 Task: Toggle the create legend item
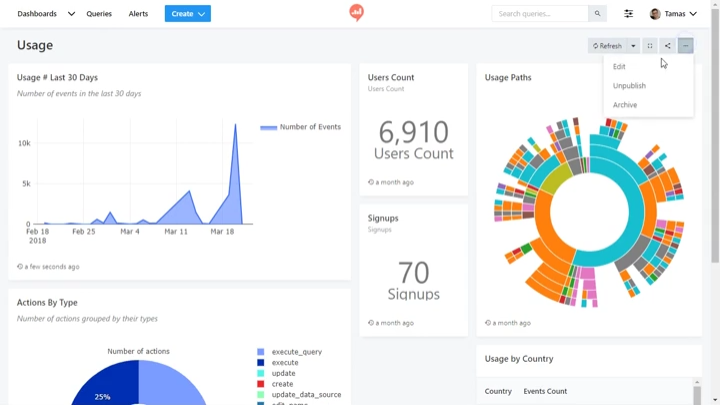282,384
